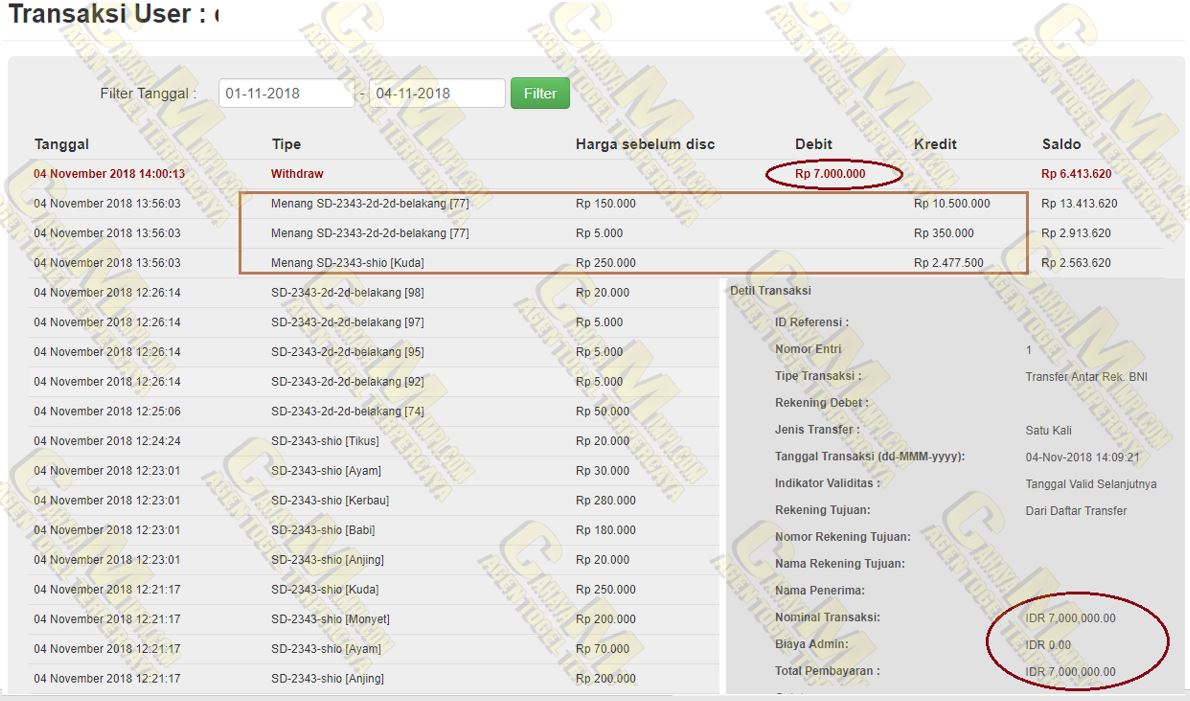Viewport: 1190px width, 701px height.
Task: Select the SD-2343-shio [Monyet] entry
Action: [x=330, y=619]
